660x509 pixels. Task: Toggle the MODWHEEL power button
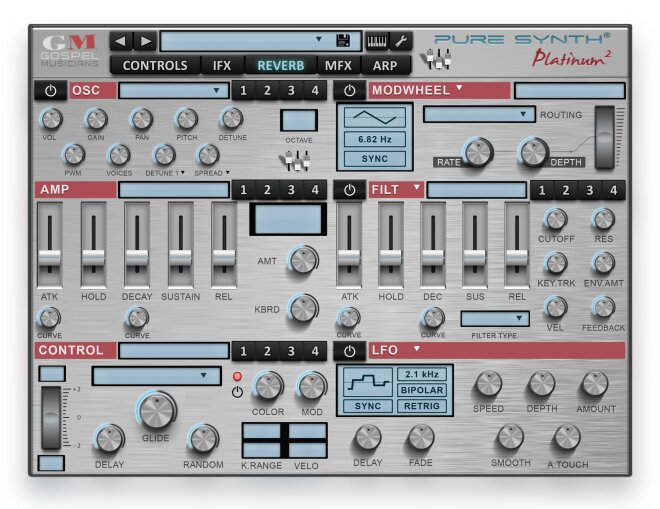tap(349, 91)
